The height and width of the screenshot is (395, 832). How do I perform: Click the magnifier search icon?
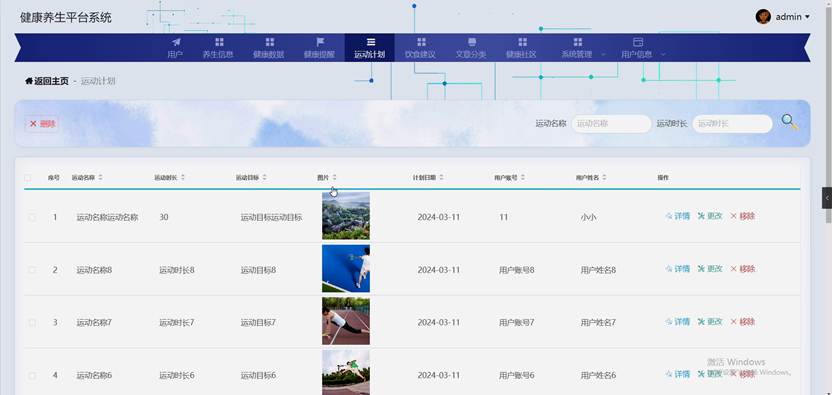tap(790, 123)
